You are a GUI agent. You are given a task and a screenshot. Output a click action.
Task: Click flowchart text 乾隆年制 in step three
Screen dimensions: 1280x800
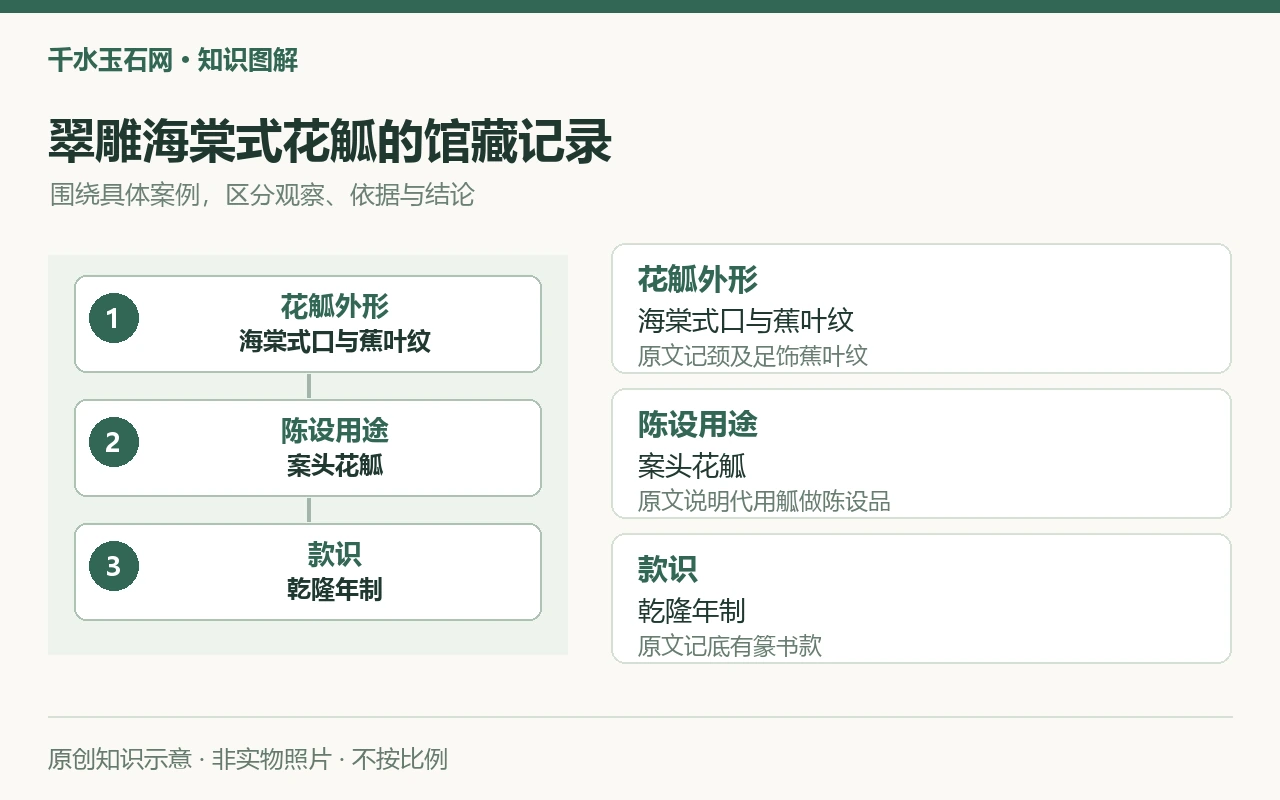[334, 589]
